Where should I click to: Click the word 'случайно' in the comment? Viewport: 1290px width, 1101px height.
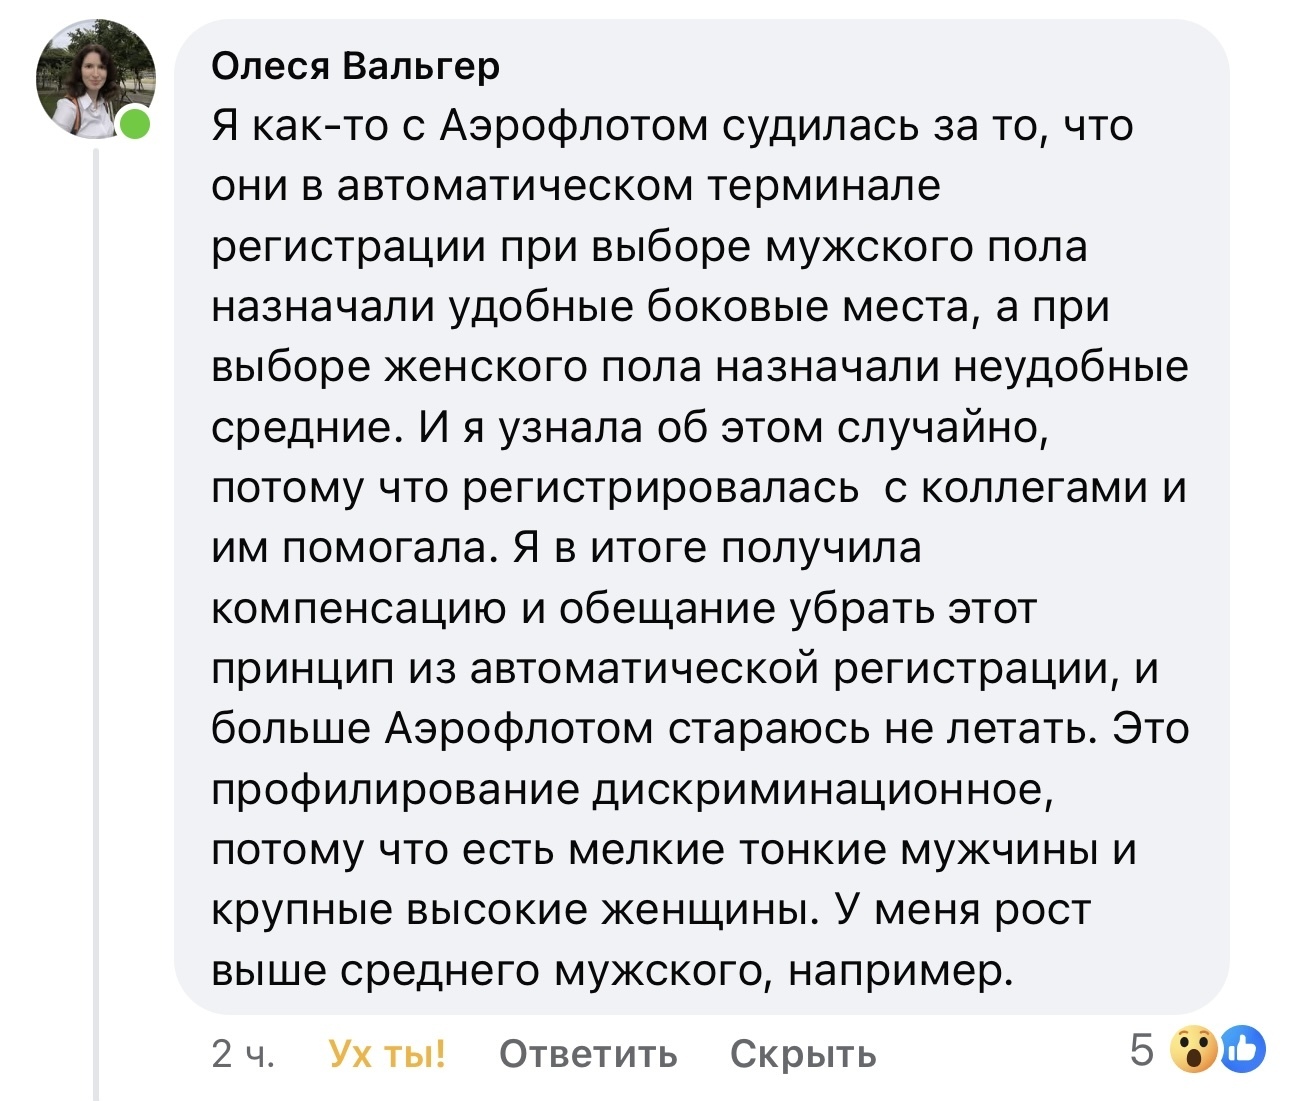coord(940,428)
